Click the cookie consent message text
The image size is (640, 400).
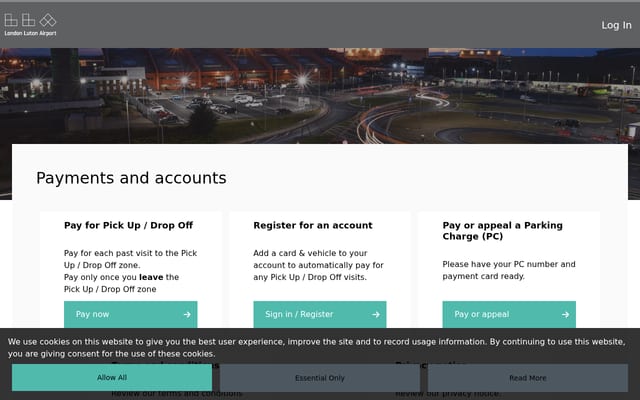tap(316, 348)
